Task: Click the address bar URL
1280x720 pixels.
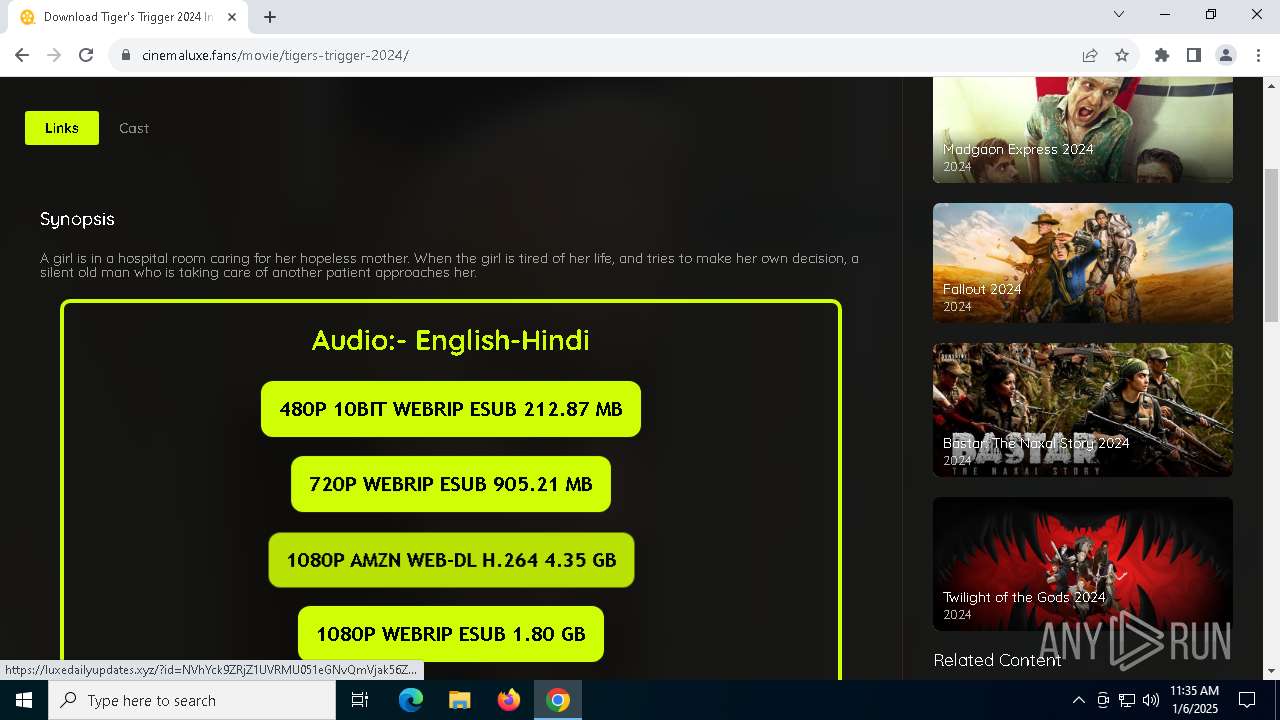Action: [275, 55]
